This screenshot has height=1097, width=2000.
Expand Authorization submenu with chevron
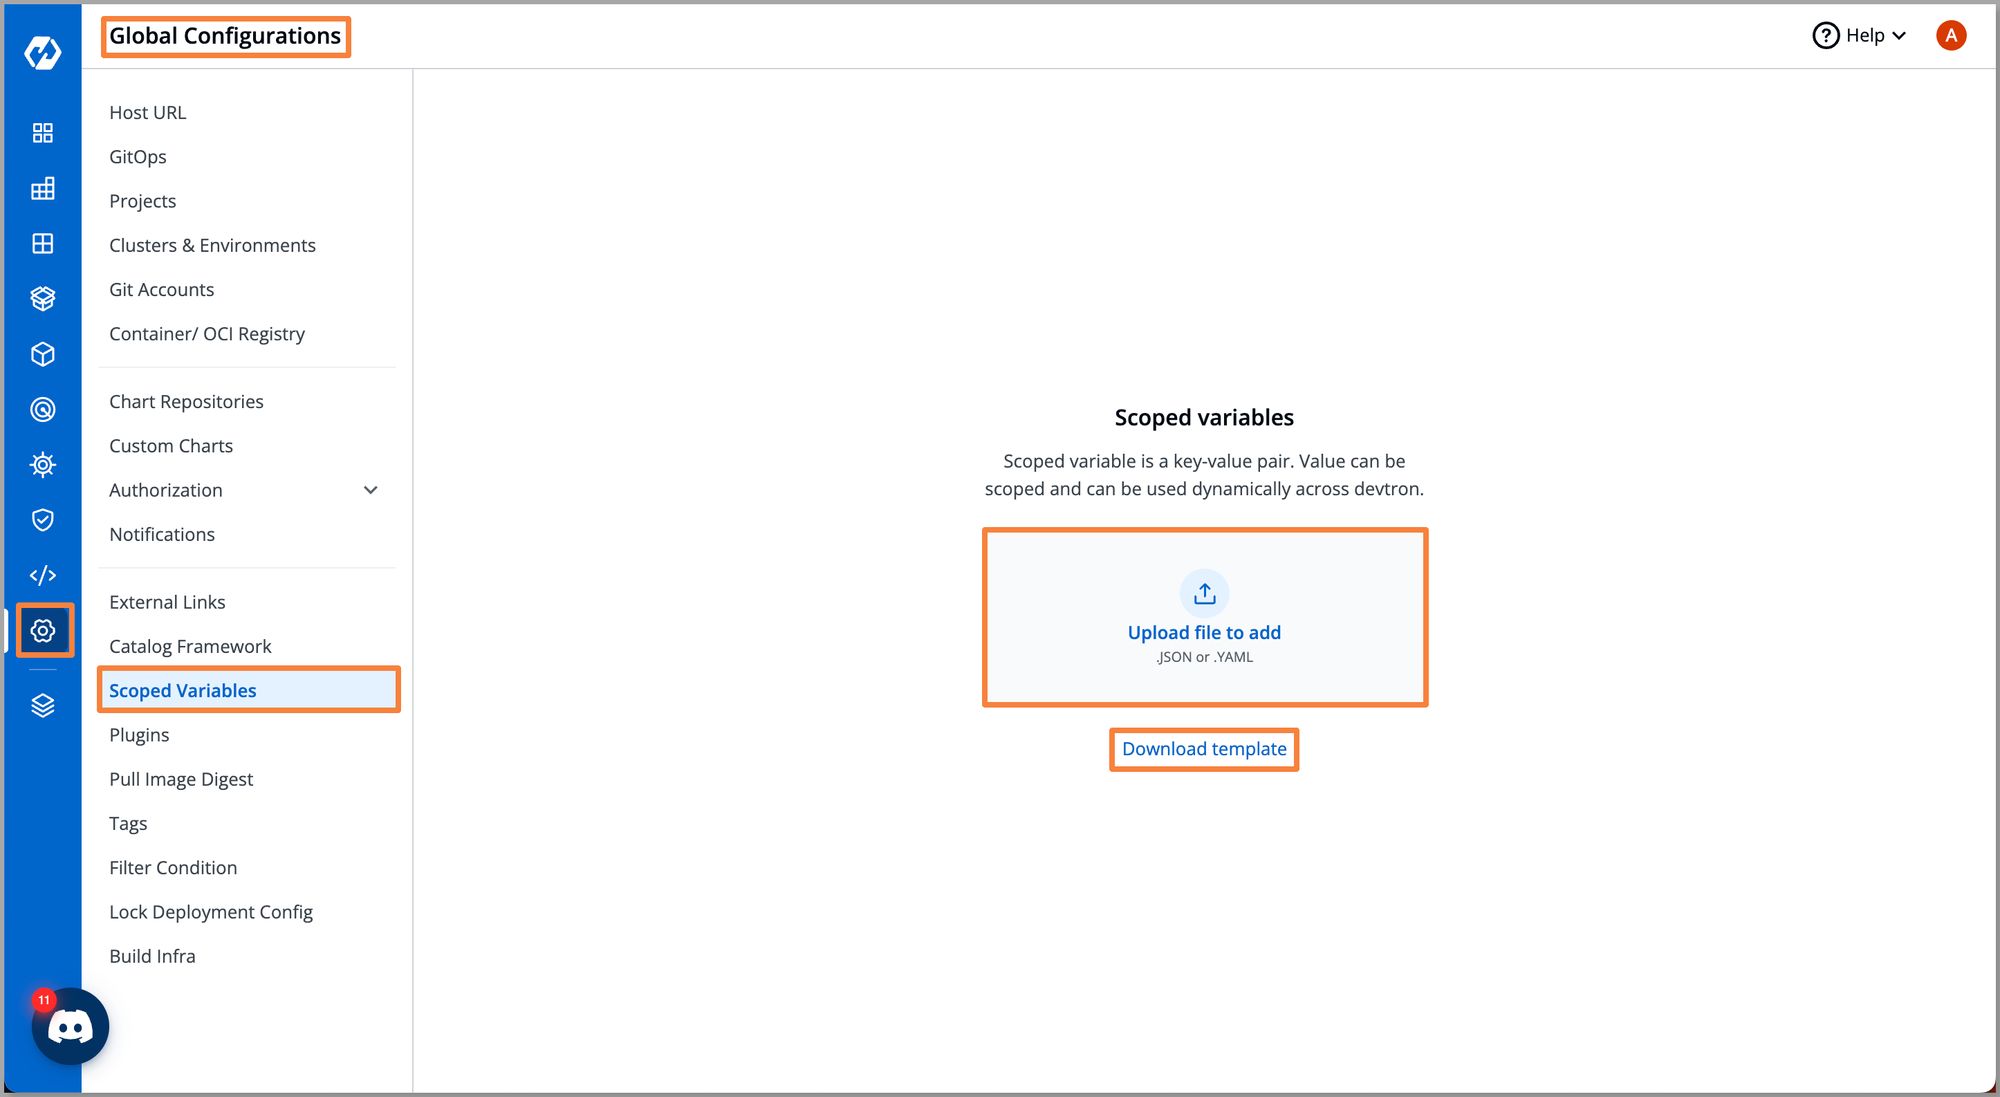point(373,489)
